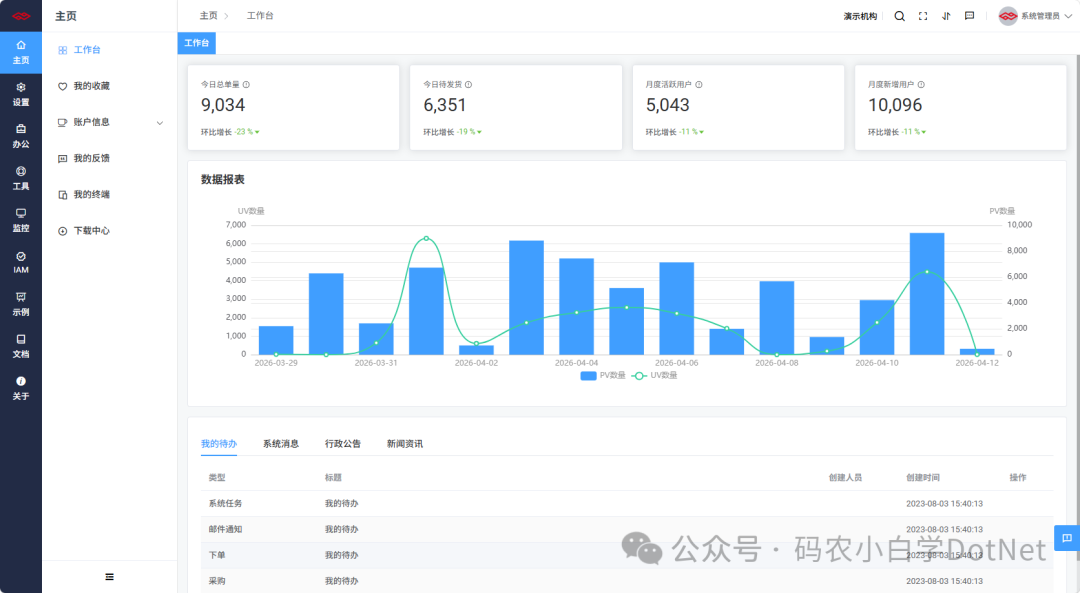Open the 系统管理员 dropdown arrow
Screen dimensions: 1080x593
click(x=1068, y=16)
